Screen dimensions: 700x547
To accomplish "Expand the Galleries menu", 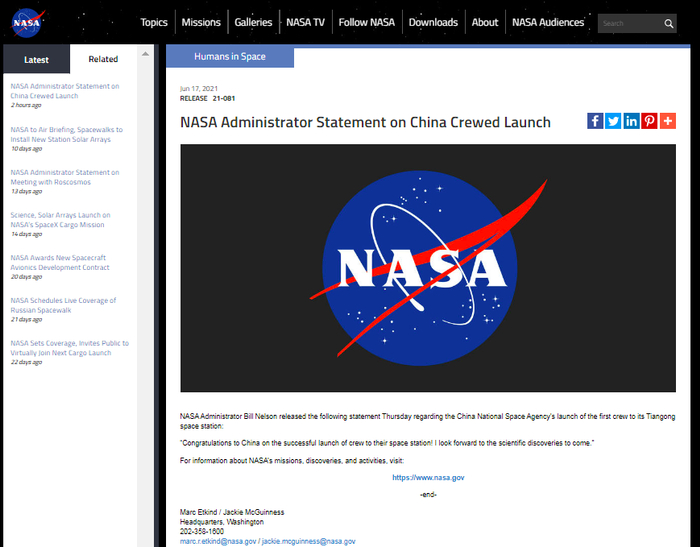I will [253, 22].
